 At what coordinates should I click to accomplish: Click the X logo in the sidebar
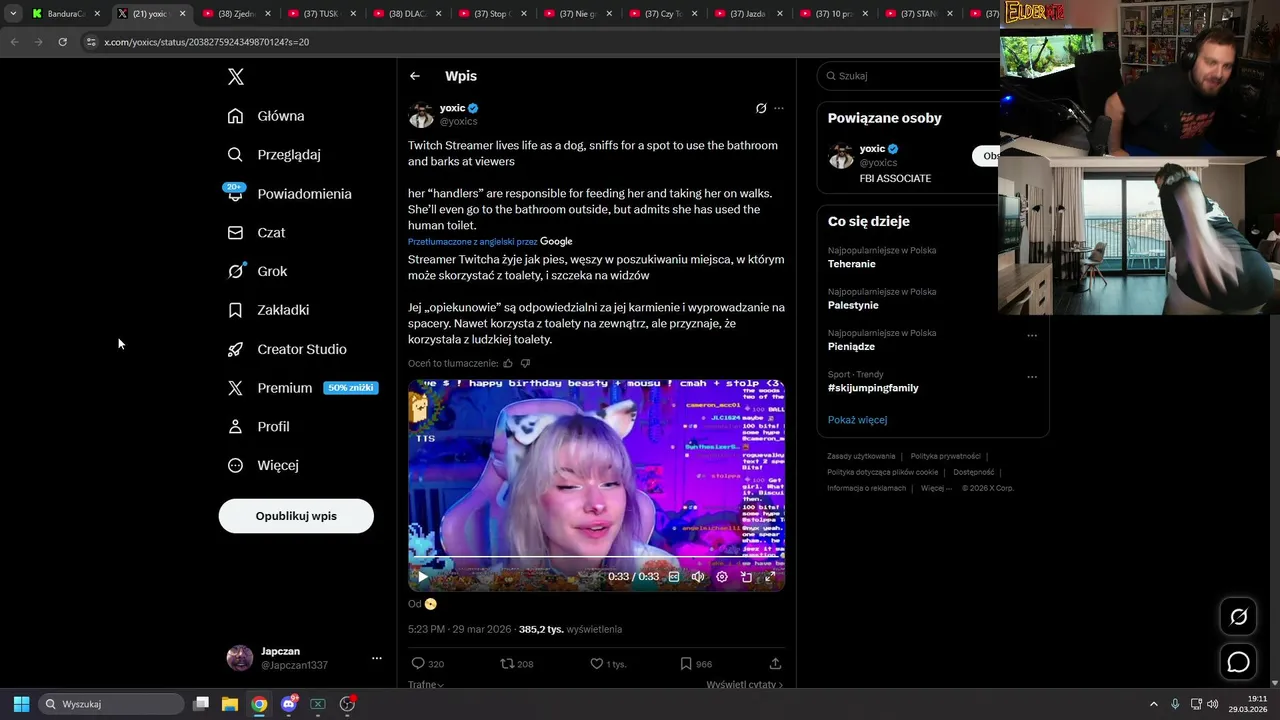pyautogui.click(x=236, y=77)
